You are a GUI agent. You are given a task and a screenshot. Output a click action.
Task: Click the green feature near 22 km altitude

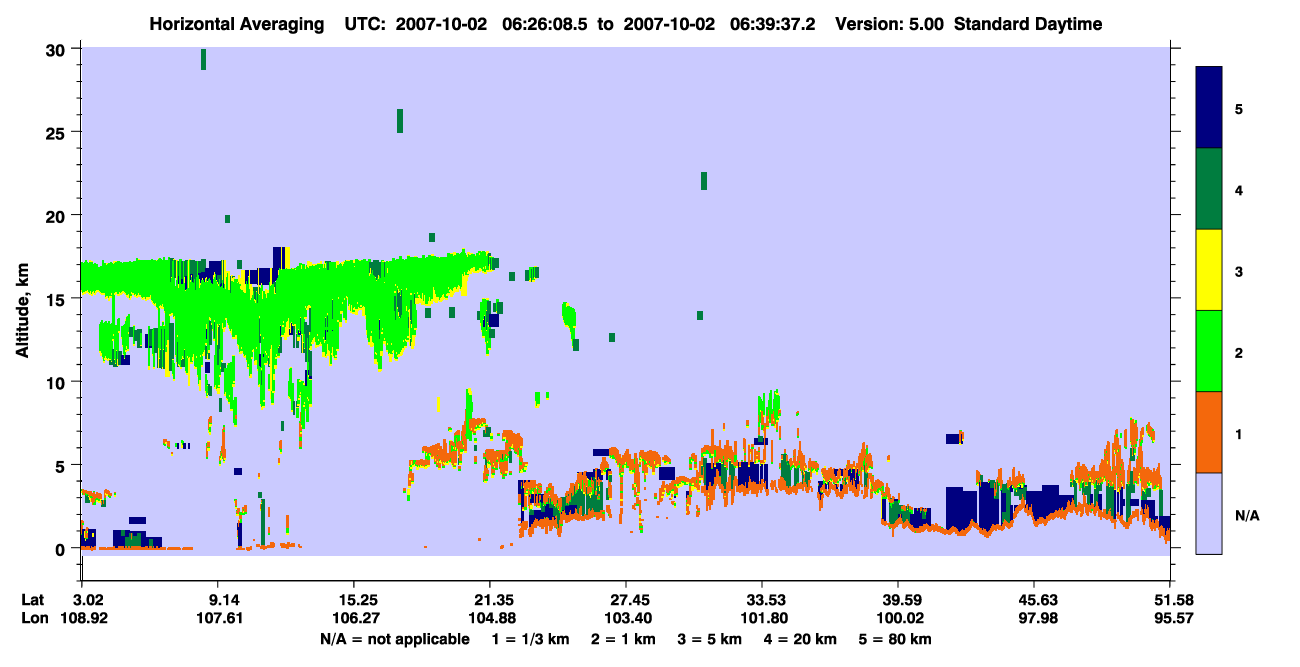[x=704, y=181]
